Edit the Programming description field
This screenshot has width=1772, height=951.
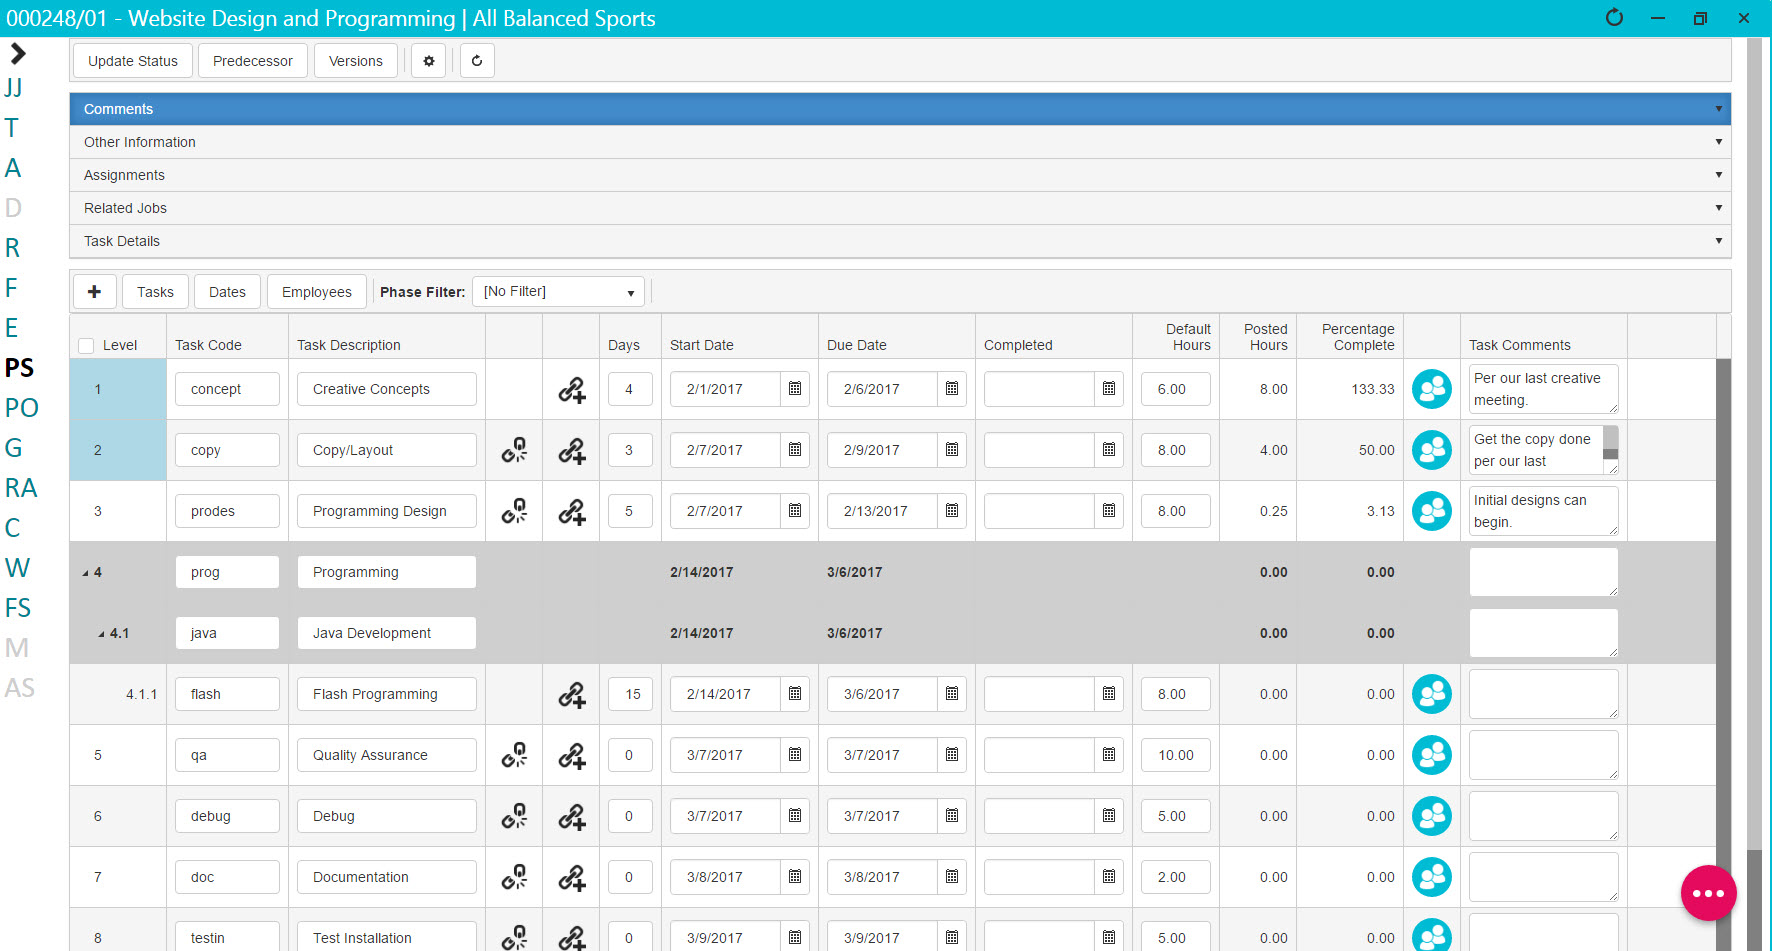click(386, 572)
